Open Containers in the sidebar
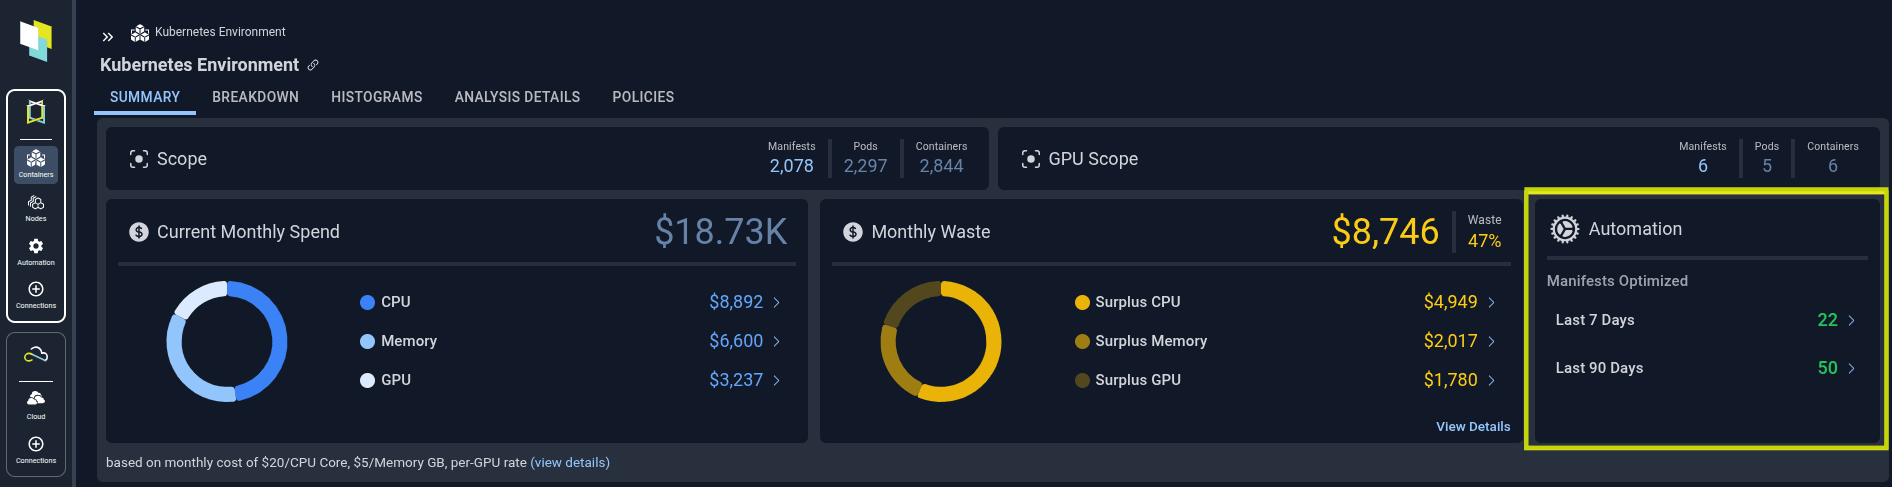The width and height of the screenshot is (1892, 487). [x=36, y=164]
